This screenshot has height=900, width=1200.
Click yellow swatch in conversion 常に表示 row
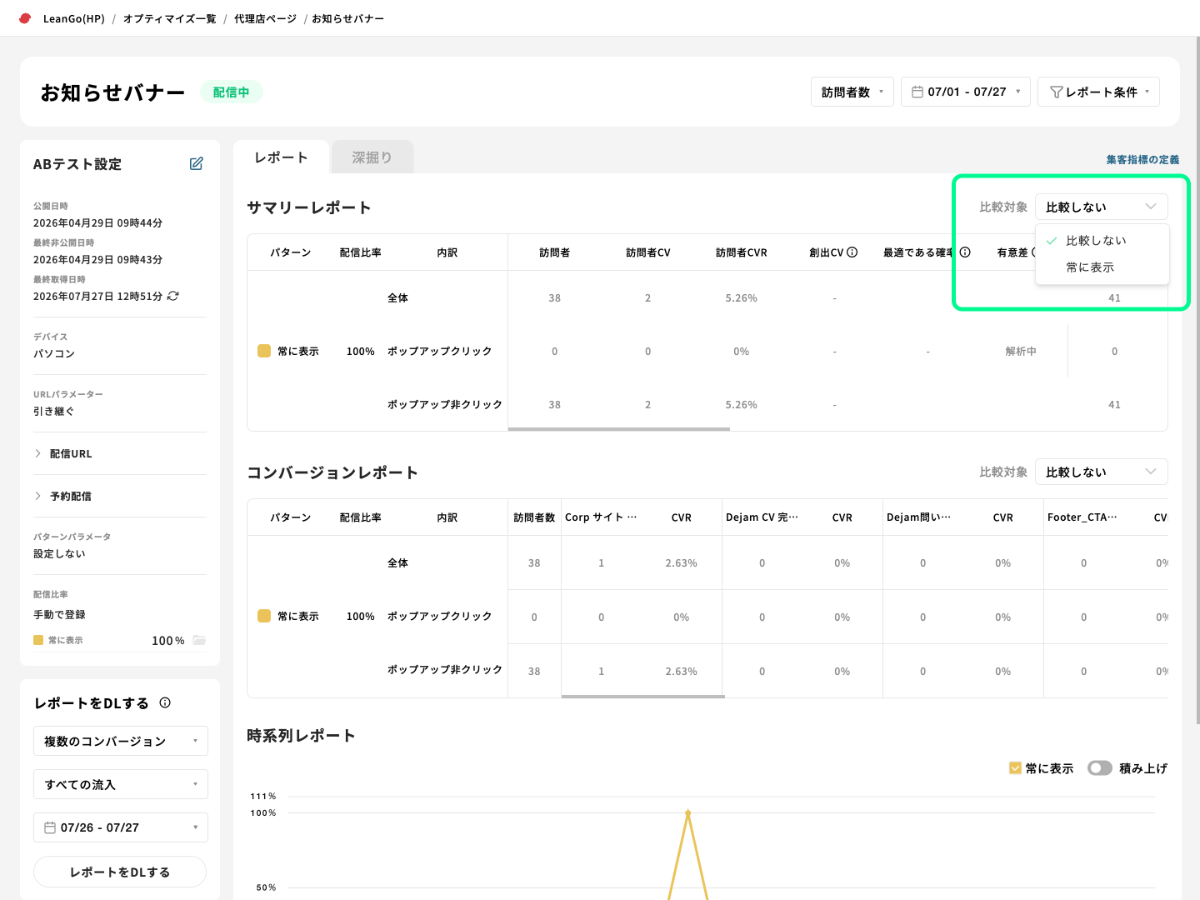(264, 616)
